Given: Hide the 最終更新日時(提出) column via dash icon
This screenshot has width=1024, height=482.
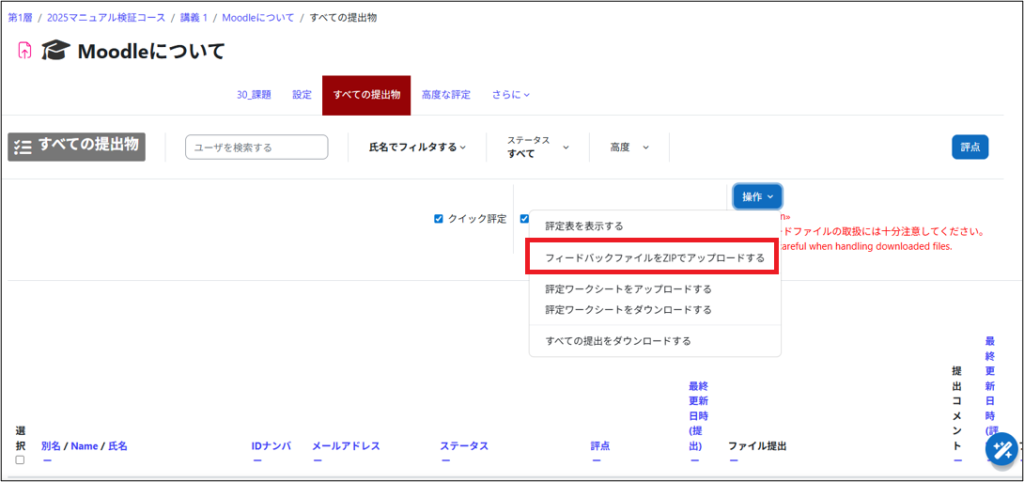Looking at the screenshot, I should click(x=694, y=460).
